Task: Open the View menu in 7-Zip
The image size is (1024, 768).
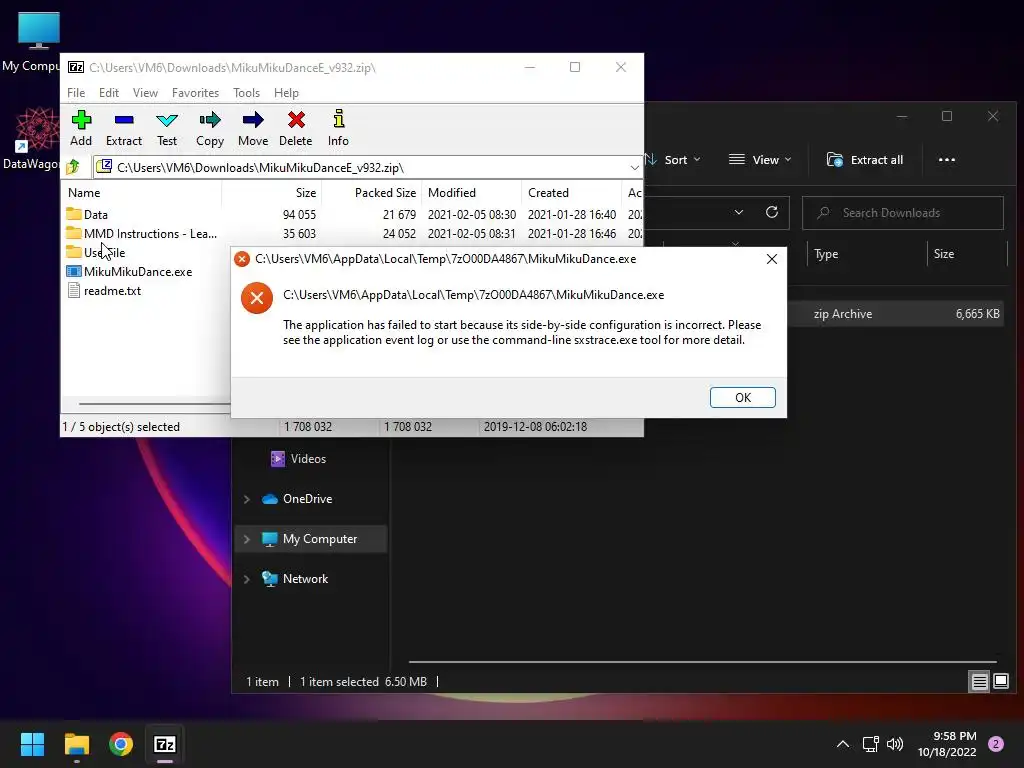Action: click(145, 93)
